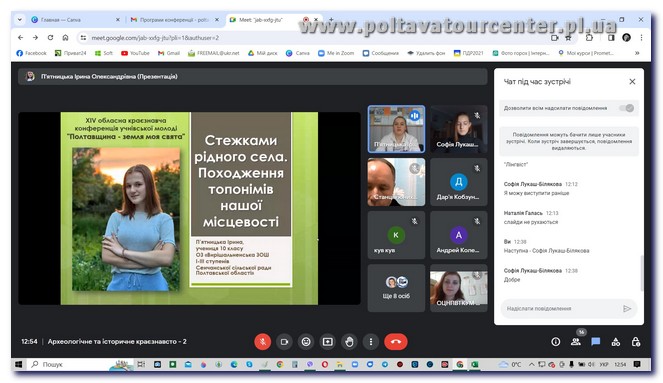The width and height of the screenshot is (663, 383).
Task: Expand the more options three-dot menu
Action: 371,342
